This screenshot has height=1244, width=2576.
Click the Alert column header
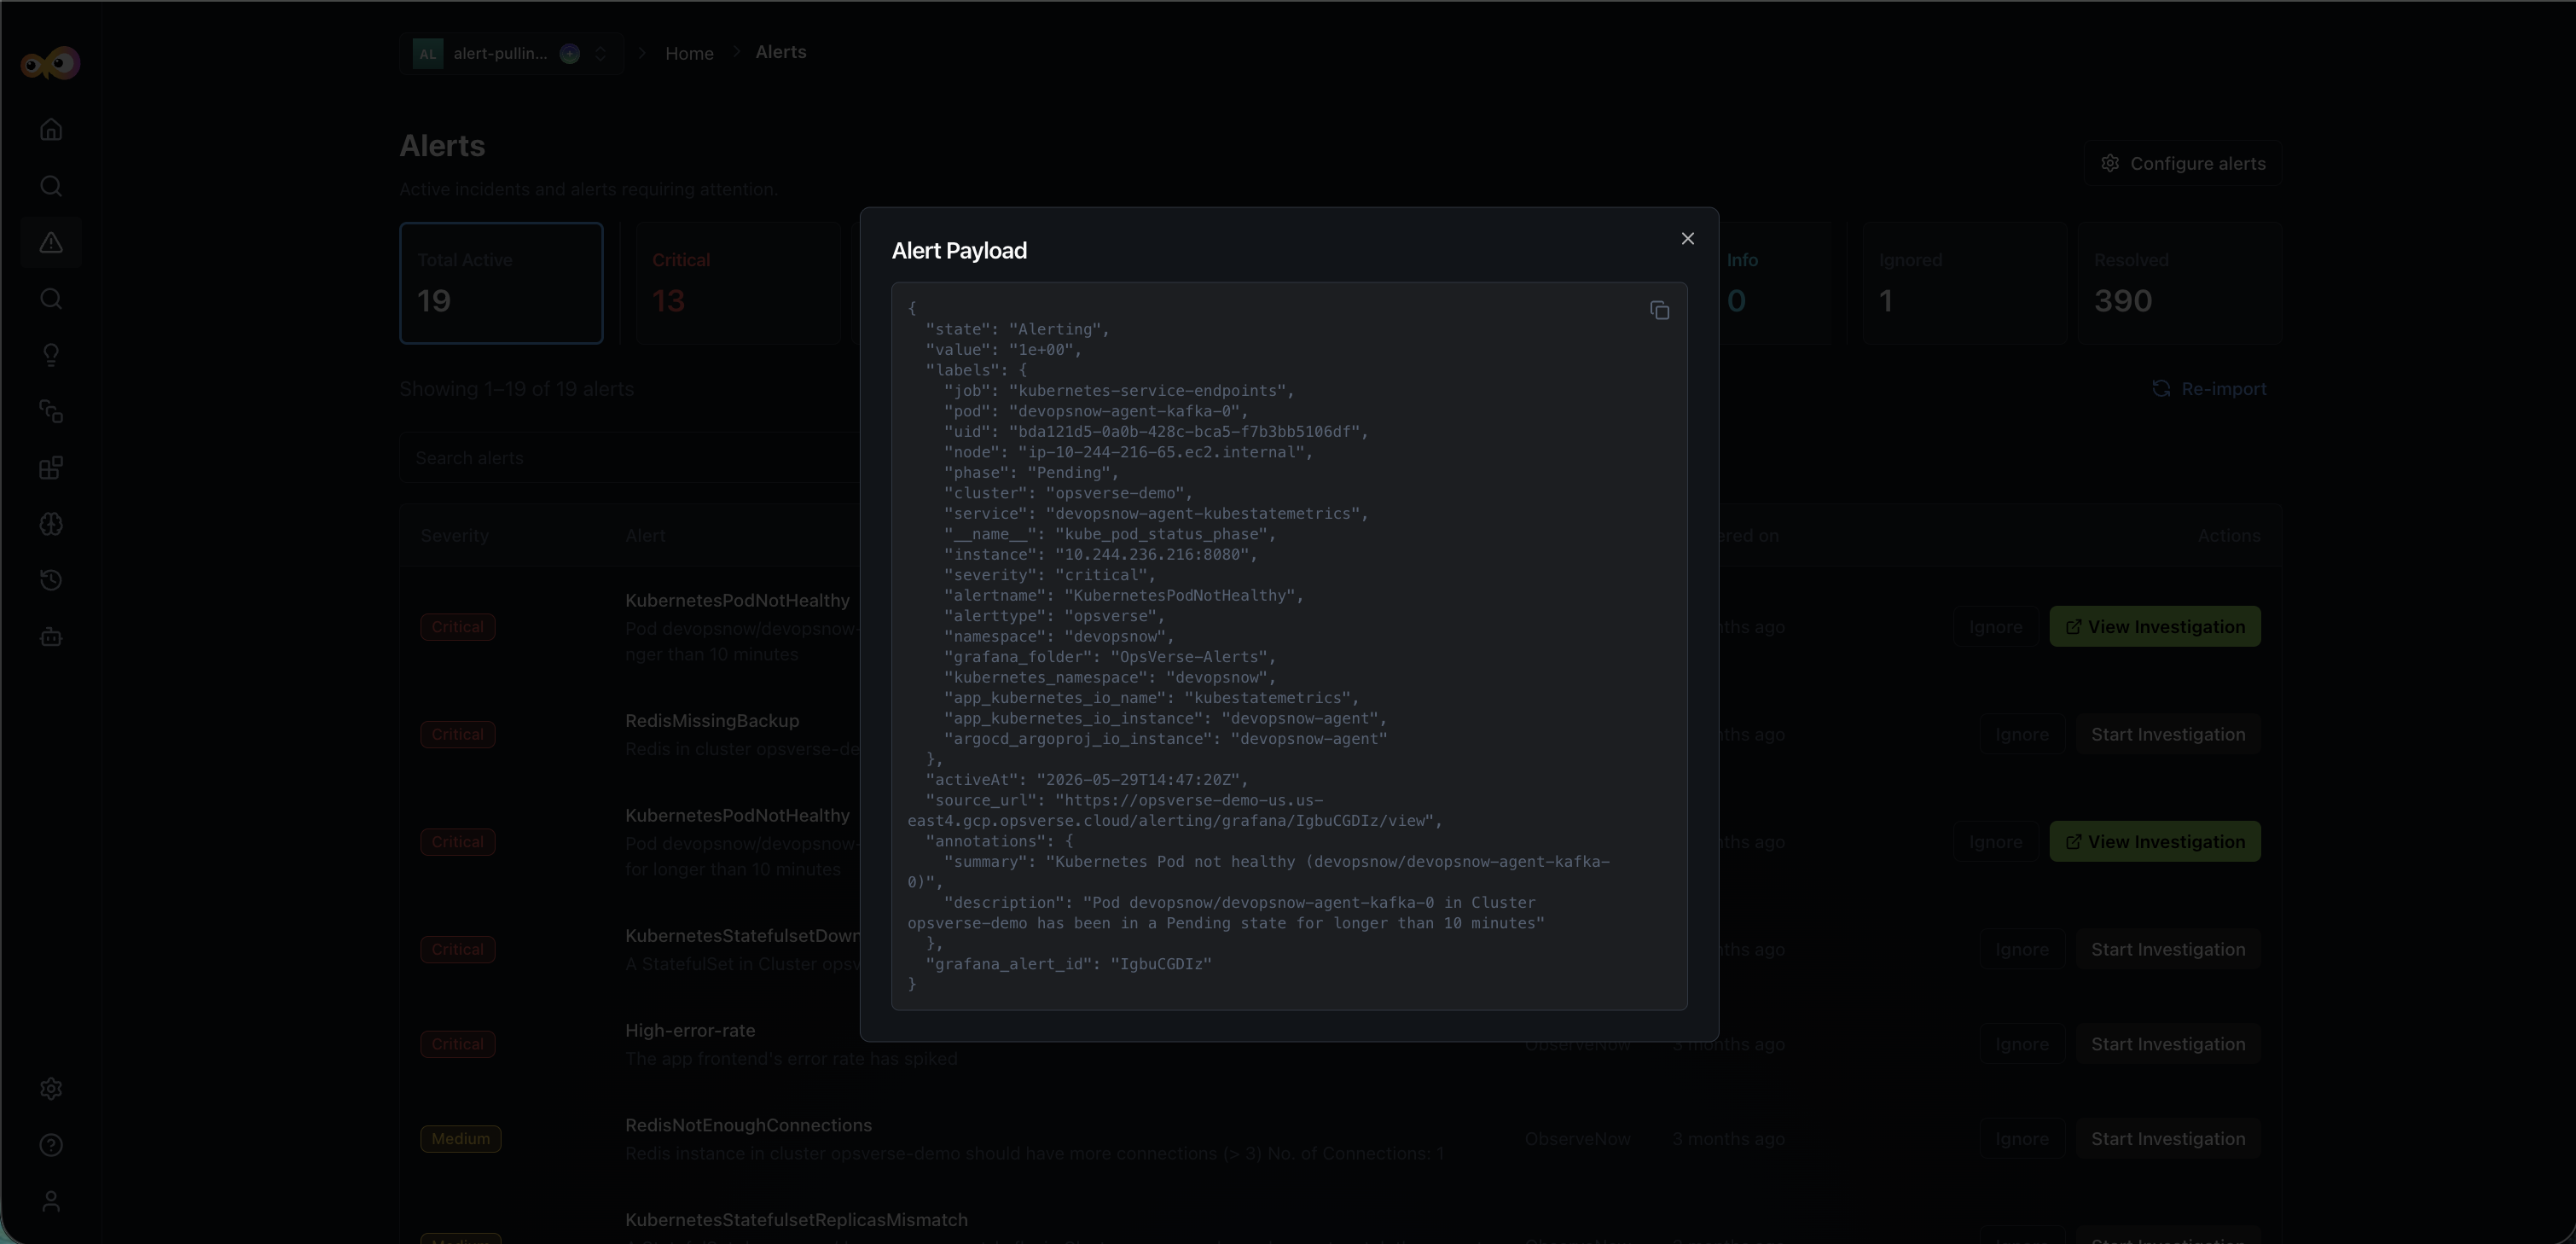tap(645, 536)
